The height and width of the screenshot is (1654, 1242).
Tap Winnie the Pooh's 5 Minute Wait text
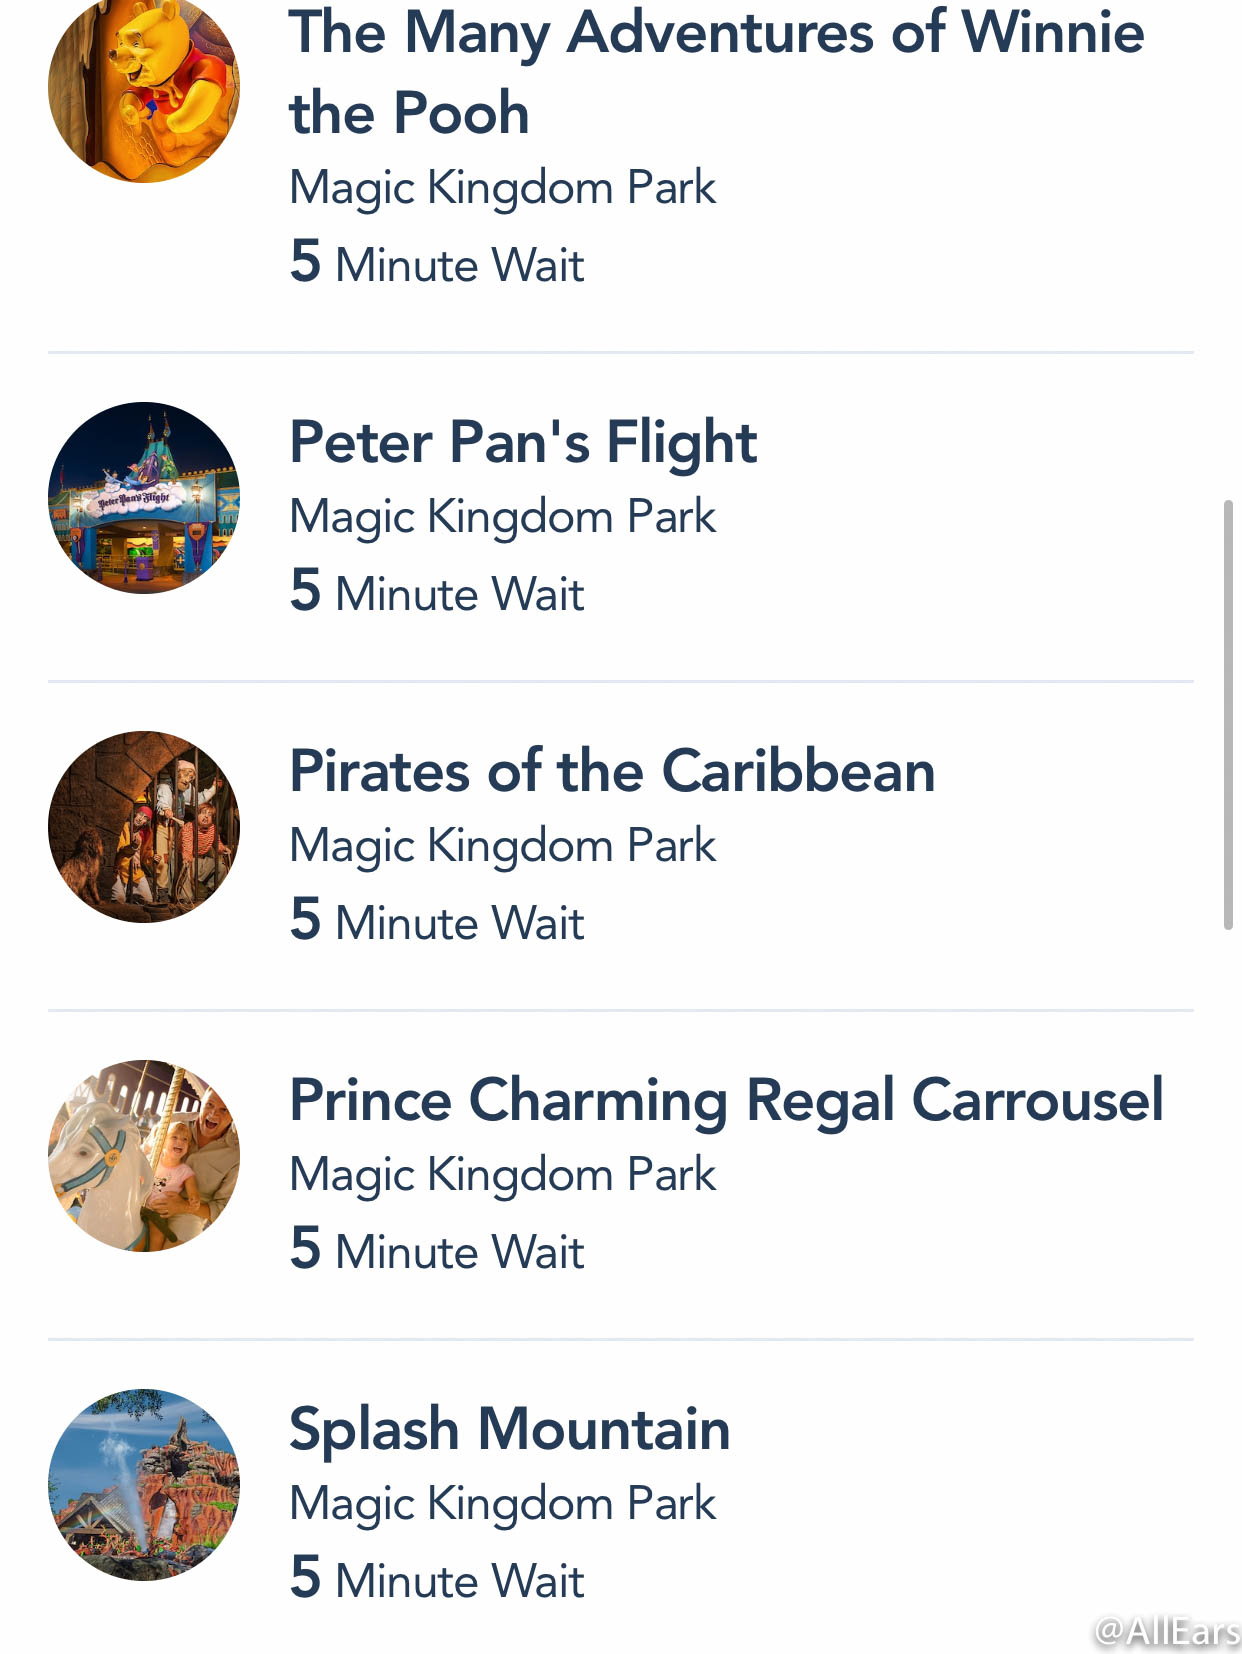(437, 263)
